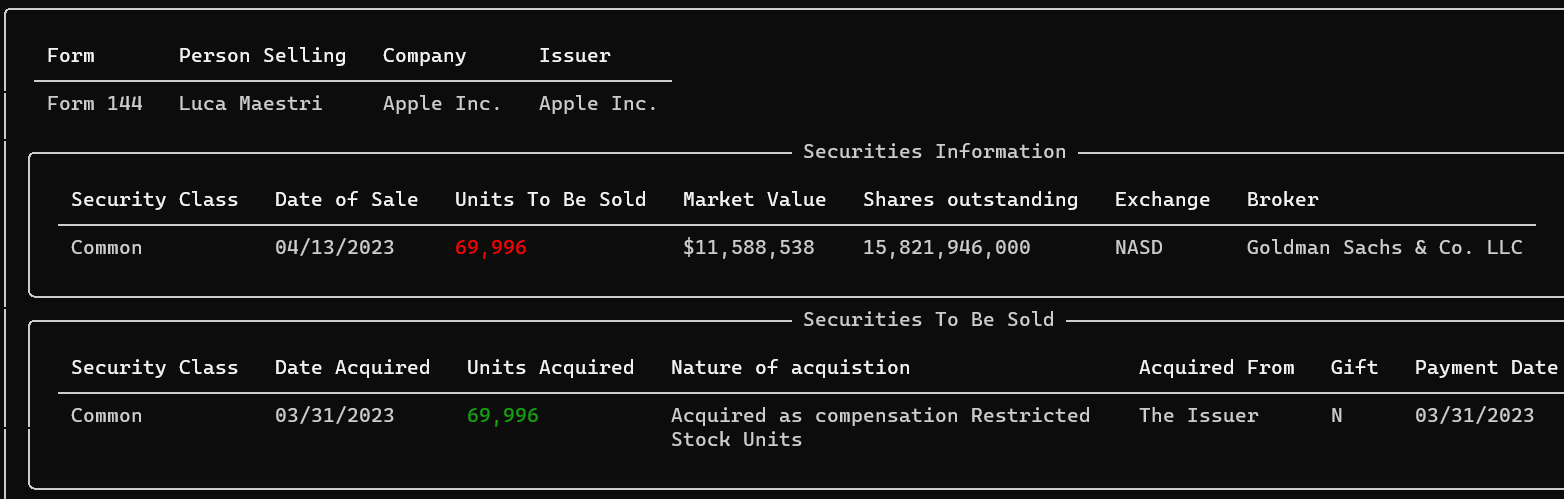Click The Issuer under Acquired From
1564x499 pixels.
pyautogui.click(x=1198, y=415)
